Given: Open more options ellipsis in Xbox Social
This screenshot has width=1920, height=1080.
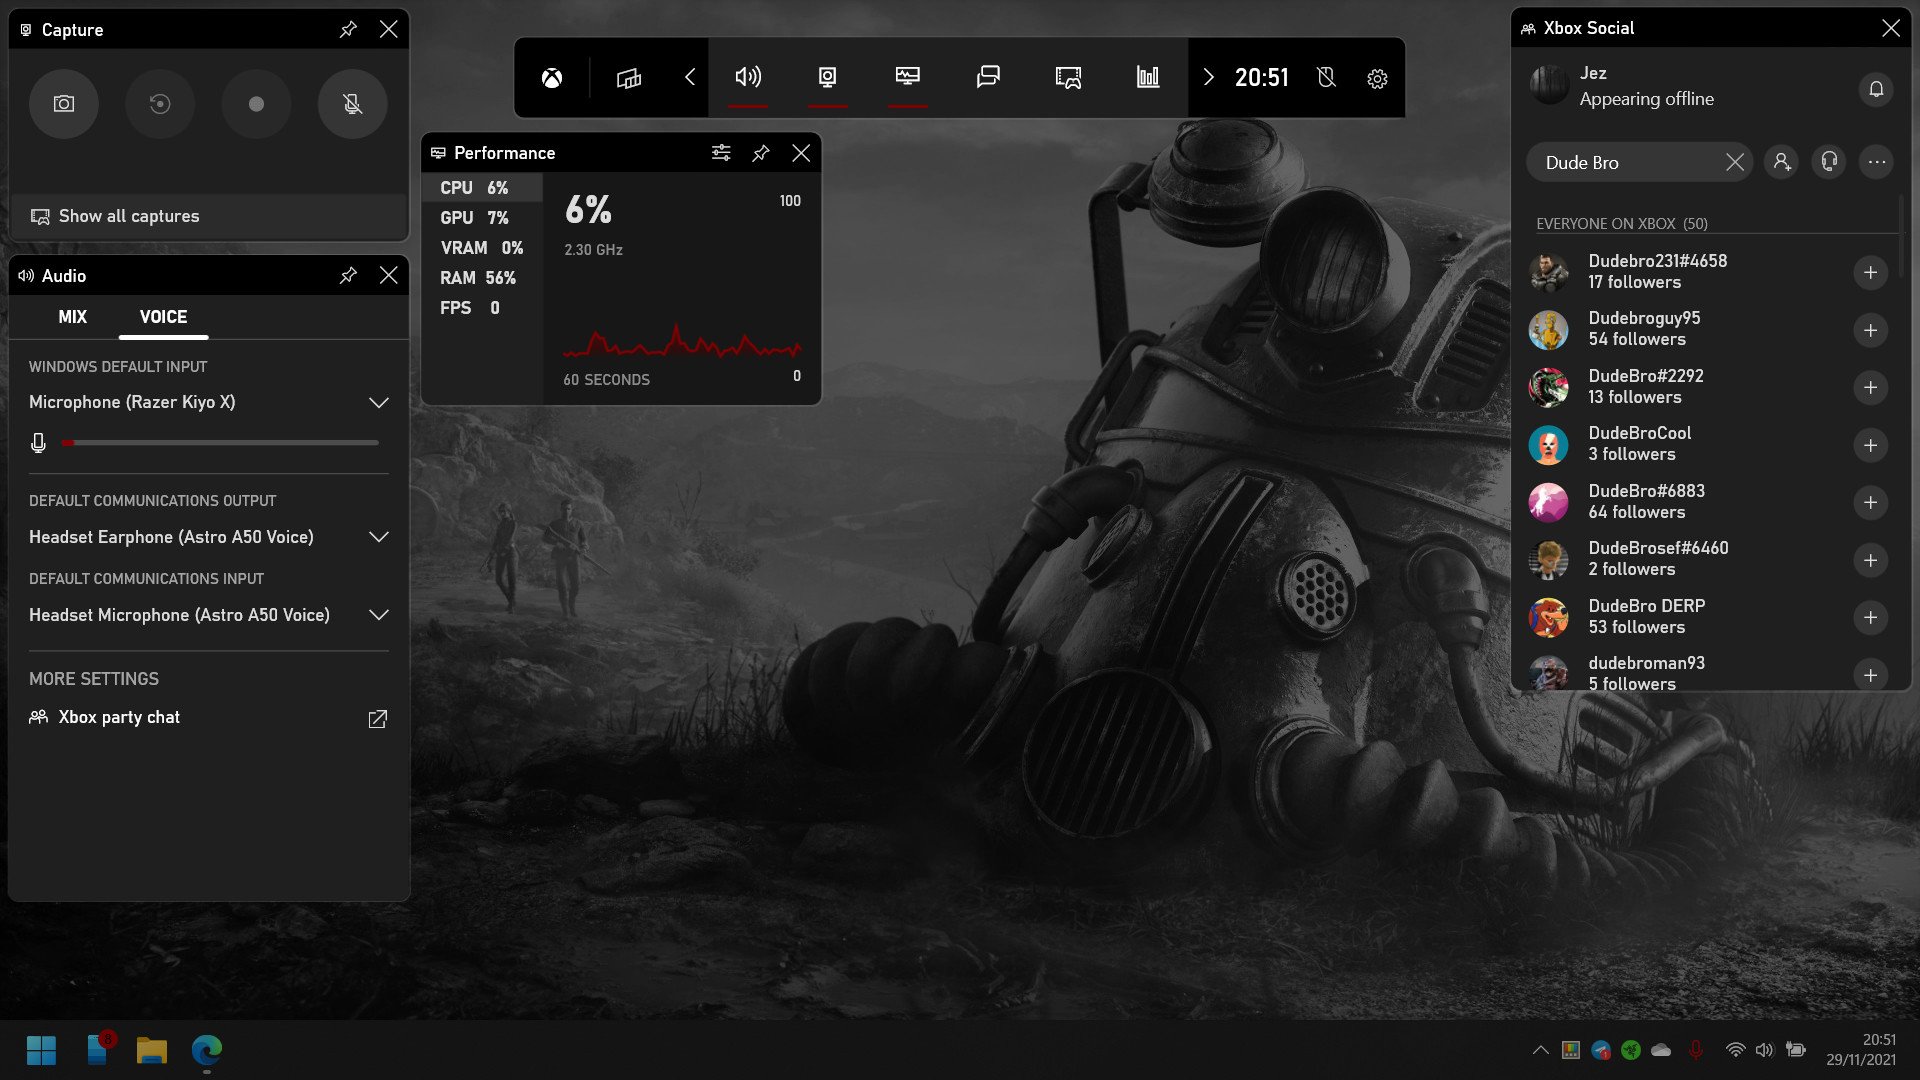Looking at the screenshot, I should click(x=1877, y=162).
